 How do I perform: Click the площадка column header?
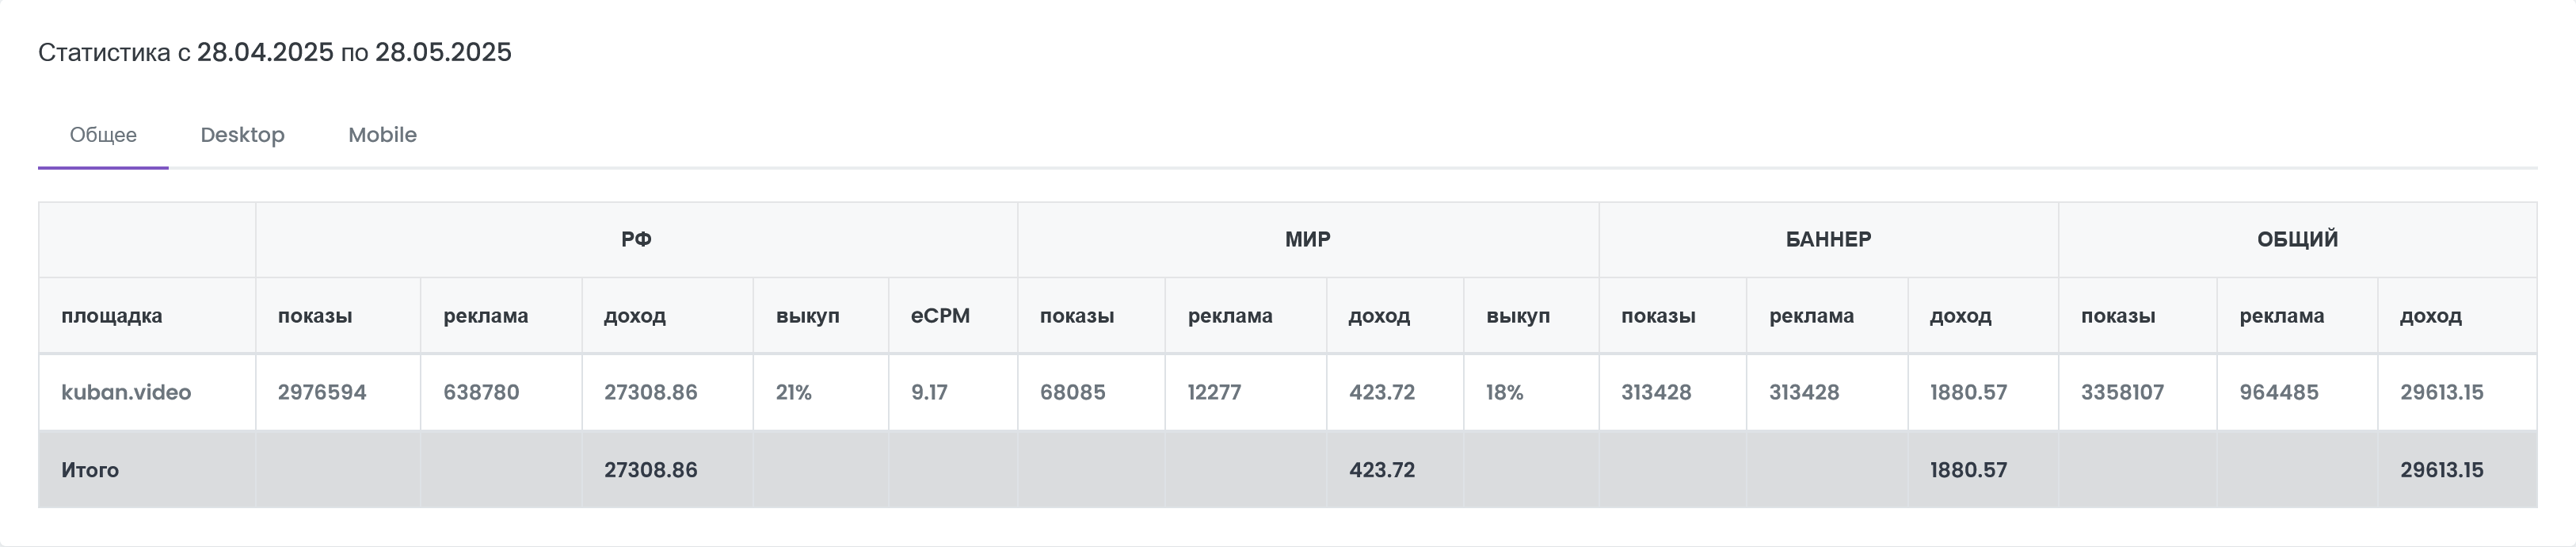click(x=111, y=316)
